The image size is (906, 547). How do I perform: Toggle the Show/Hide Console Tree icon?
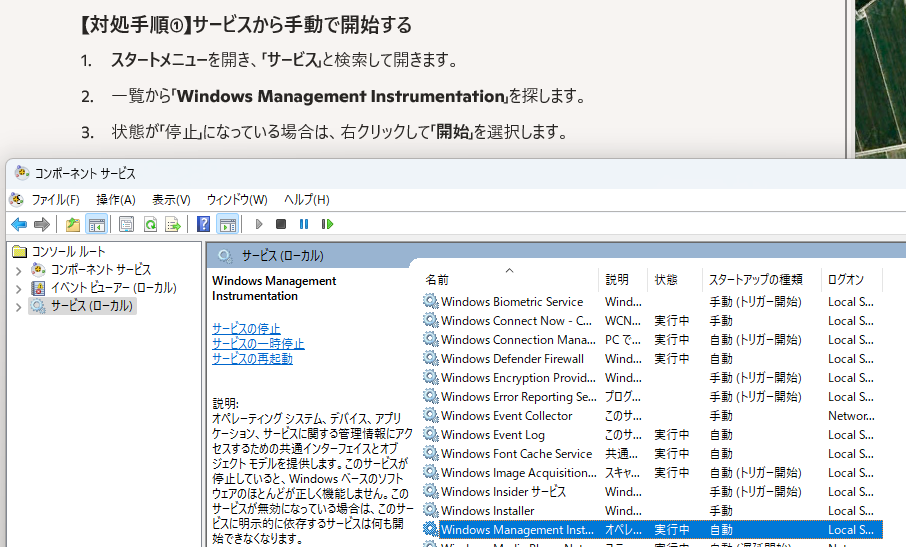coord(96,224)
